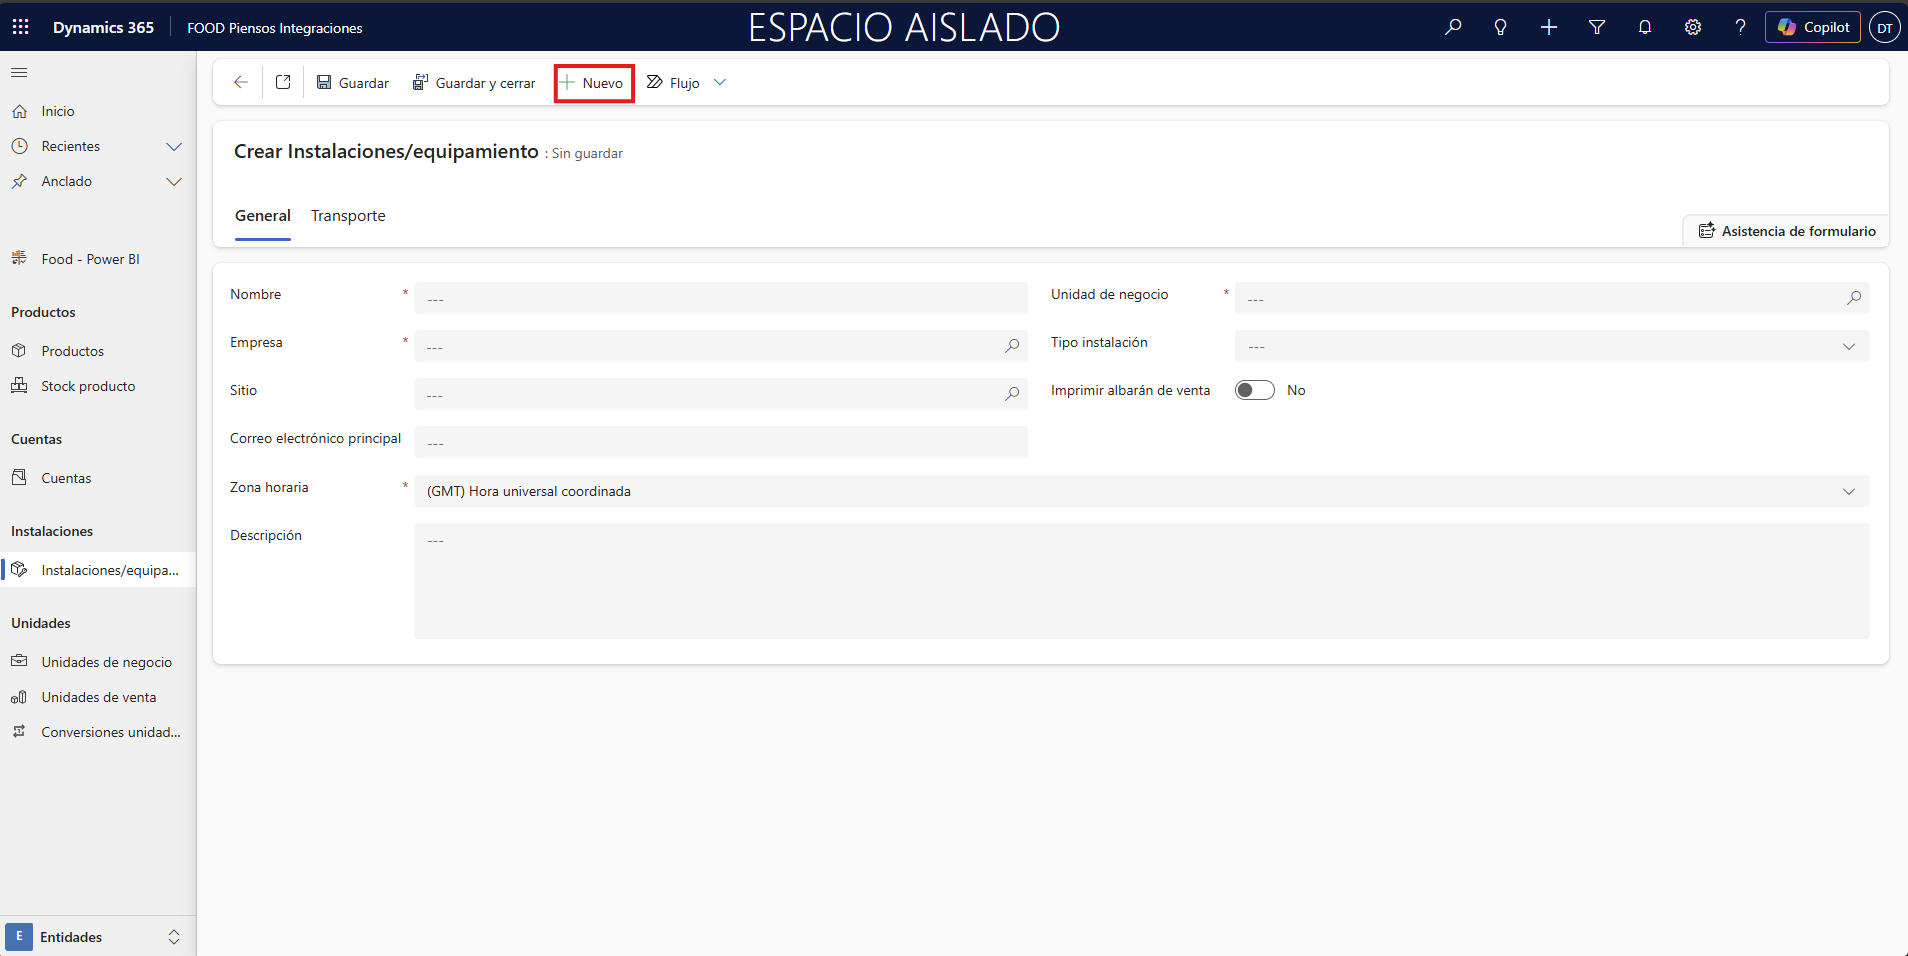Click into the Nombre field
Screen dimensions: 1908x956
720,298
